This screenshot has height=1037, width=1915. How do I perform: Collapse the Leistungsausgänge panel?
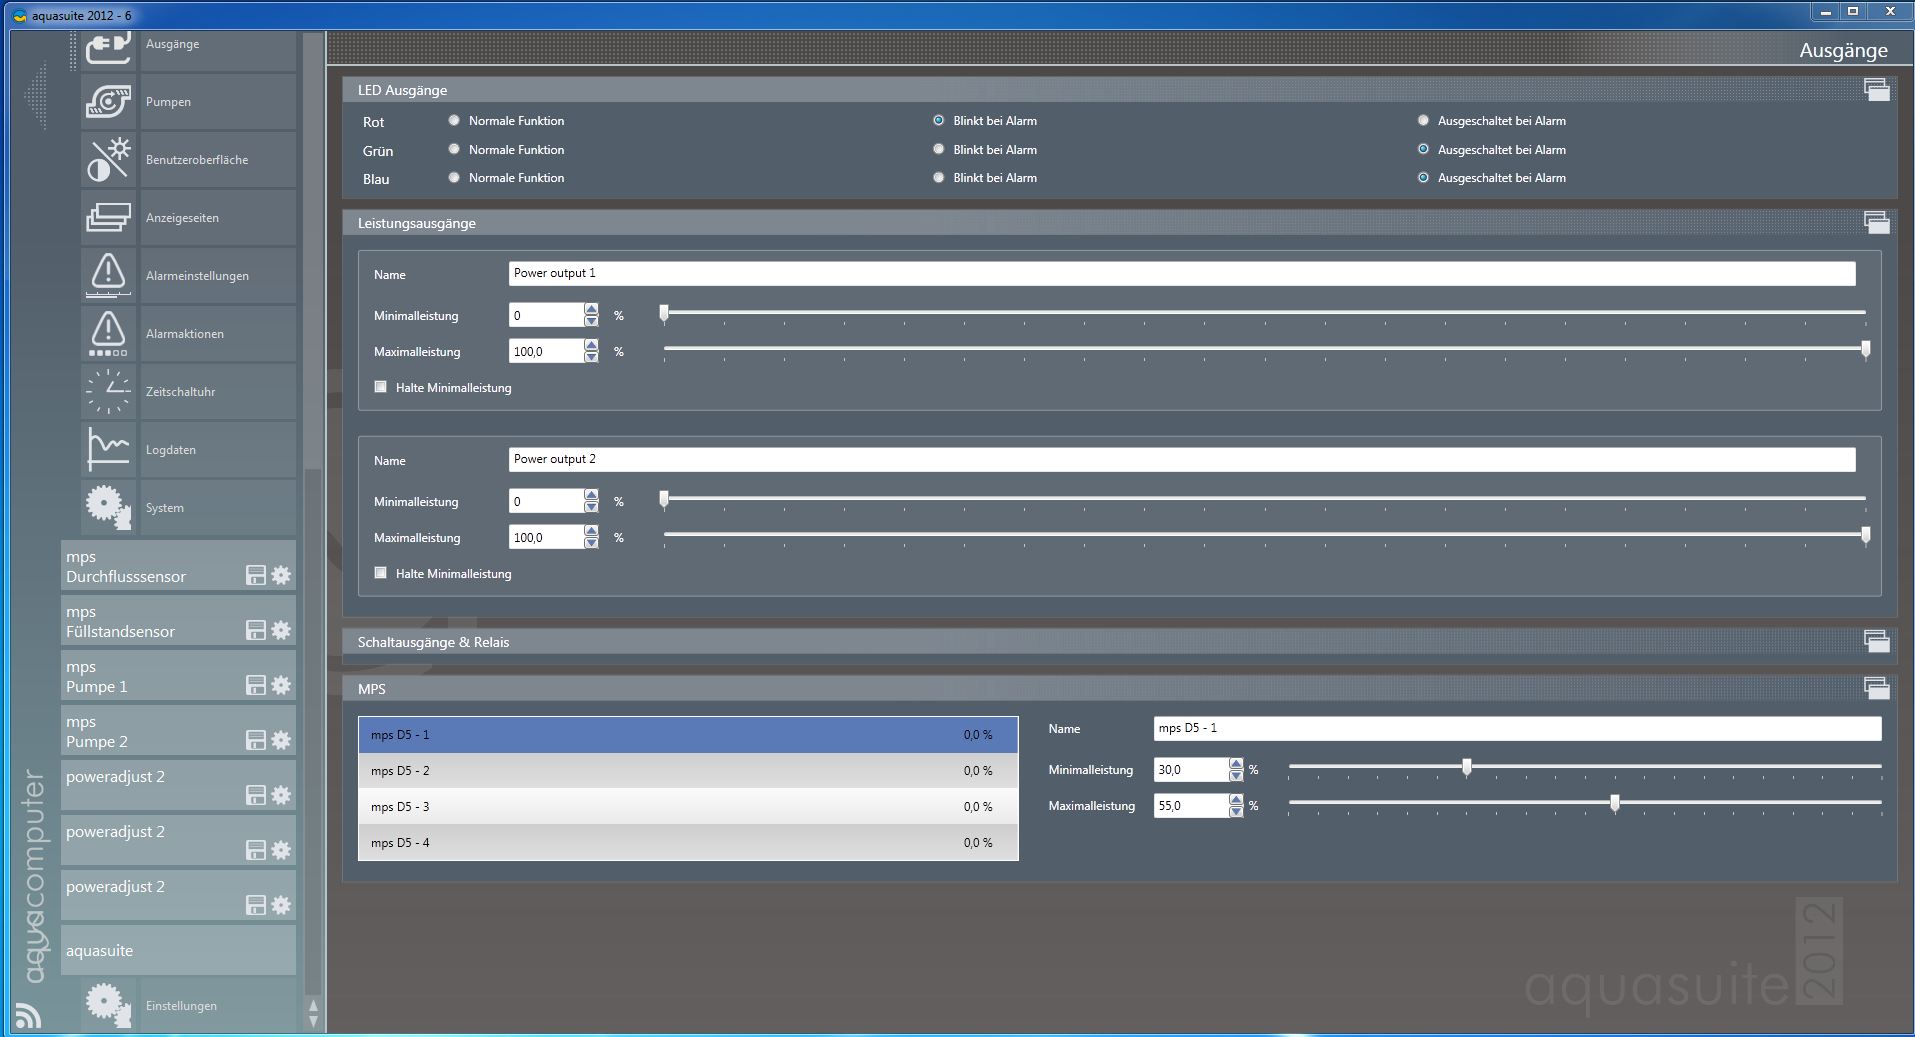1876,223
